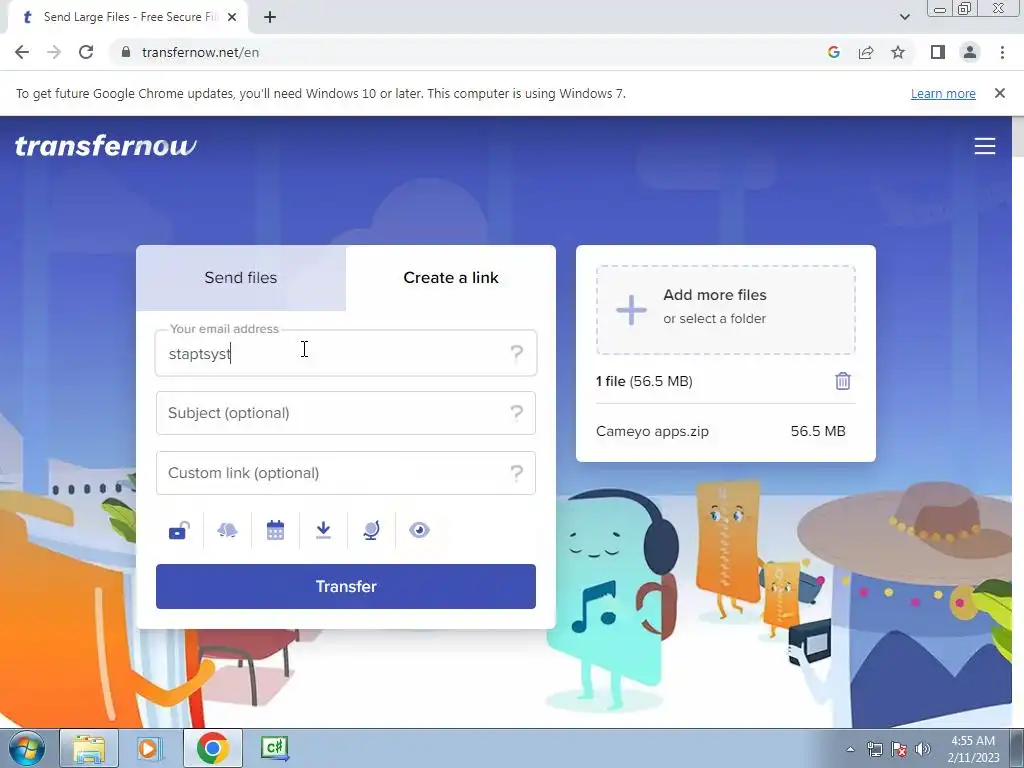Viewport: 1024px width, 768px height.
Task: Toggle the browser side panel icon
Action: [x=938, y=52]
